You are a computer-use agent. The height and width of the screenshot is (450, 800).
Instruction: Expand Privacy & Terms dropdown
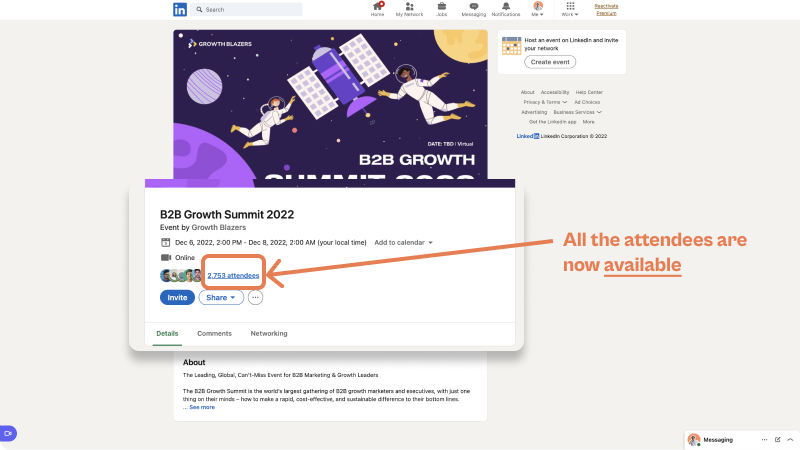click(x=545, y=102)
